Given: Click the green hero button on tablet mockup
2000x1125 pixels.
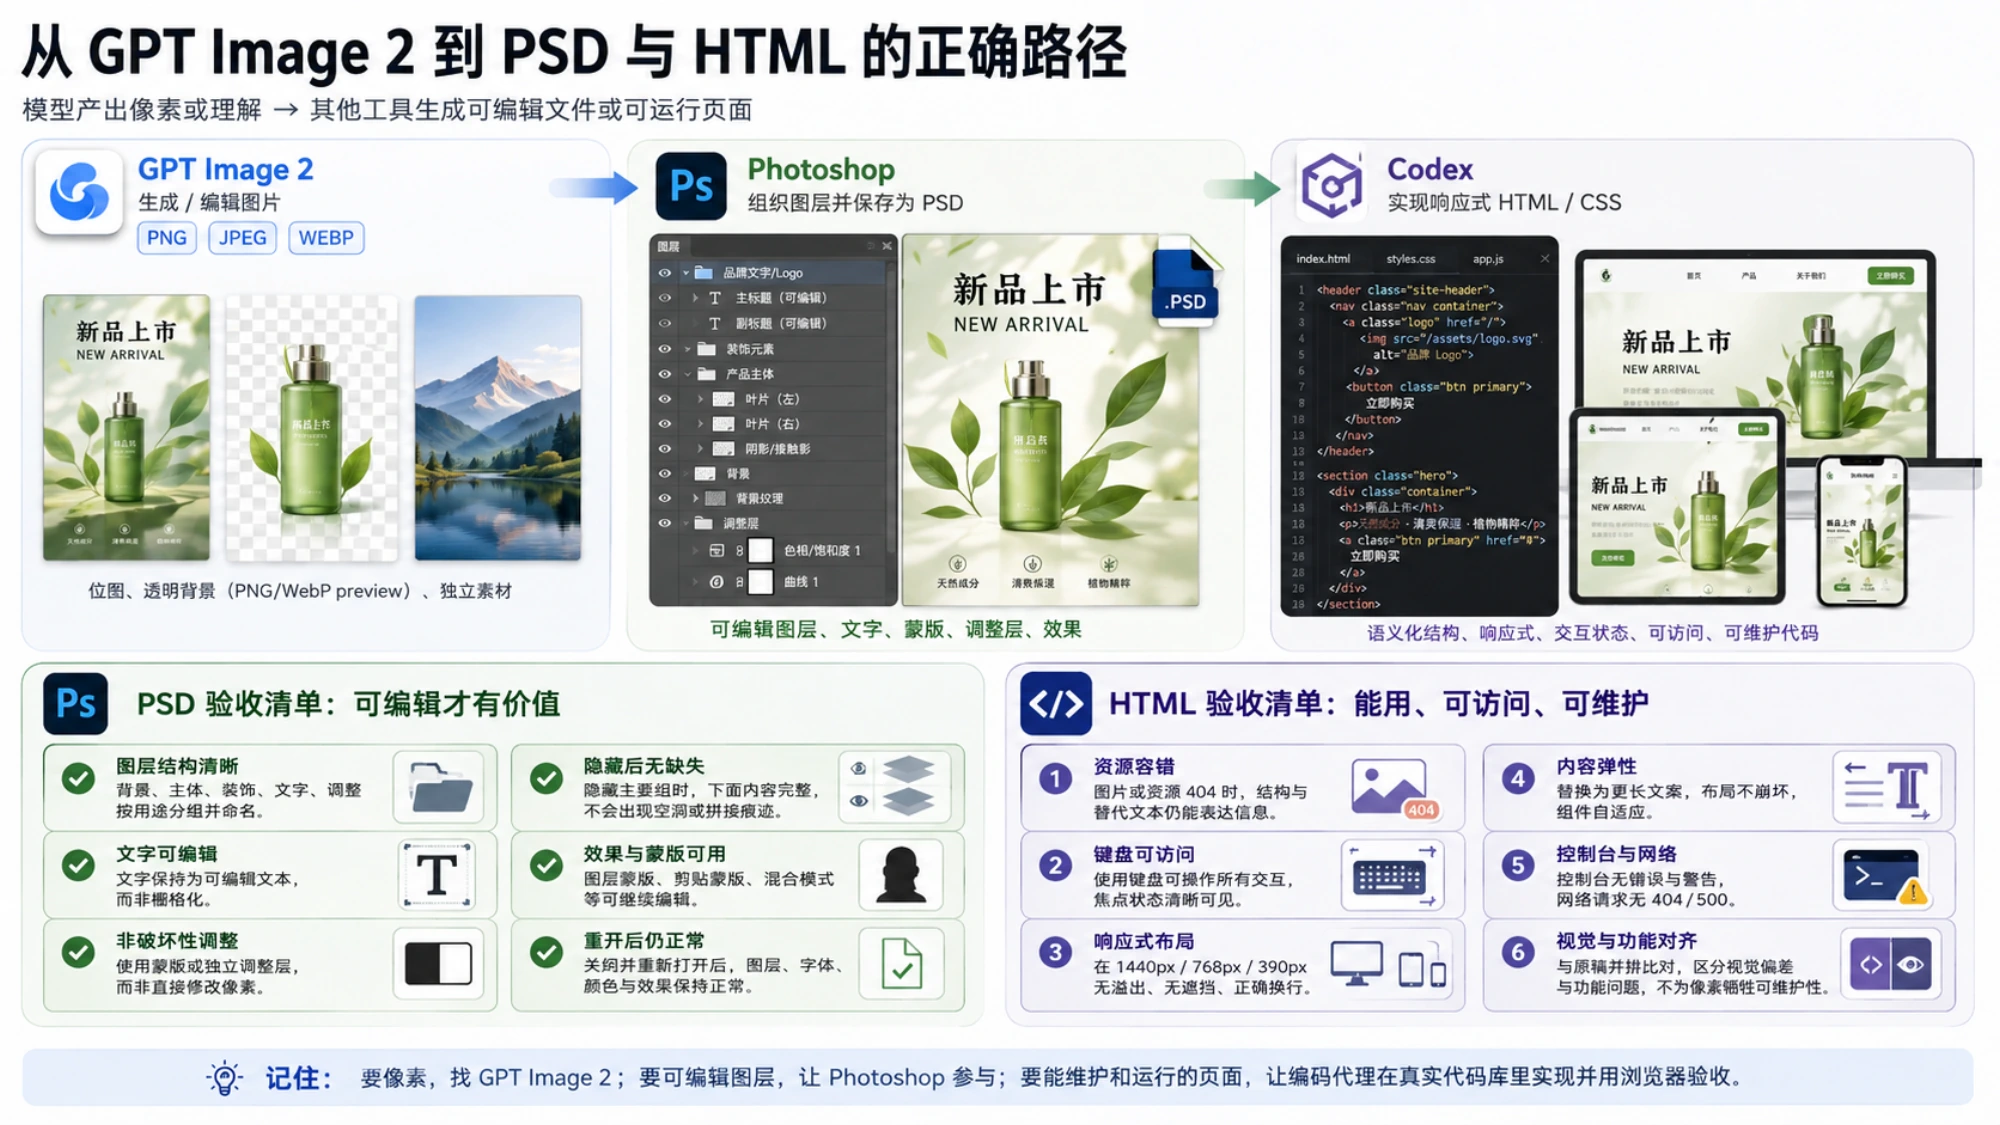Looking at the screenshot, I should (x=1612, y=558).
